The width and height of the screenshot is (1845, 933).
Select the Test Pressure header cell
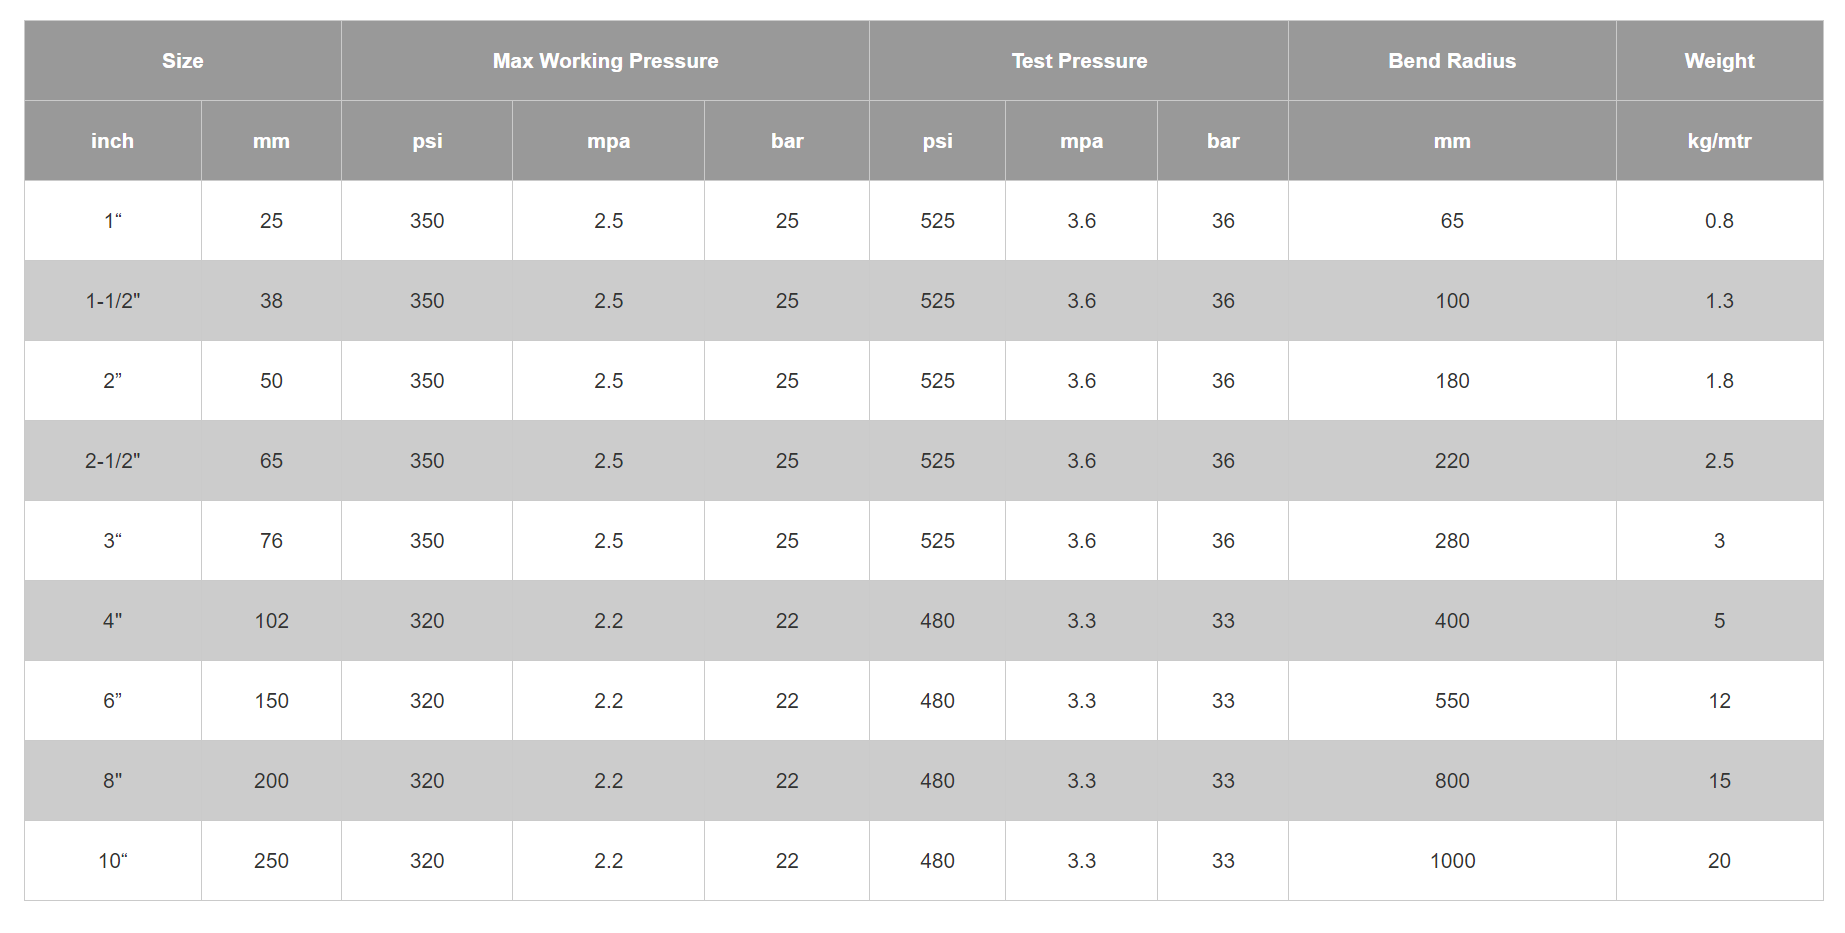[1079, 61]
